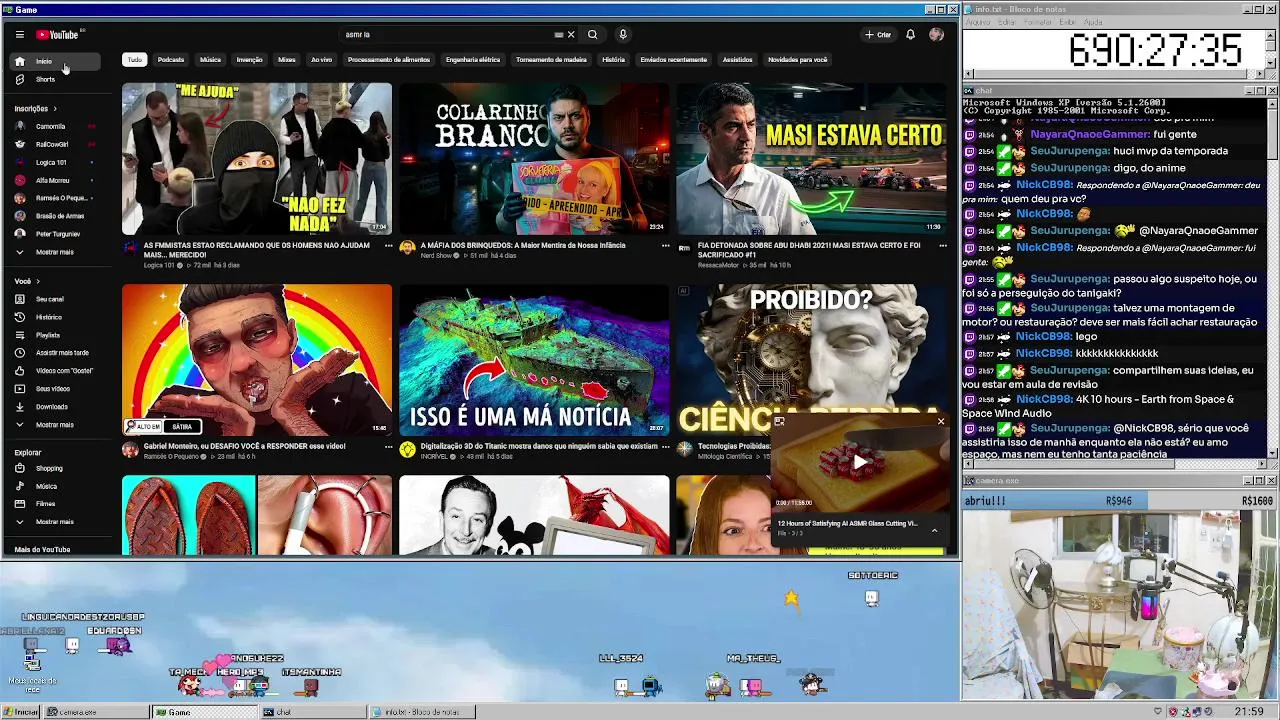This screenshot has width=1280, height=720.
Task: Close the miniplayer
Action: pos(940,421)
